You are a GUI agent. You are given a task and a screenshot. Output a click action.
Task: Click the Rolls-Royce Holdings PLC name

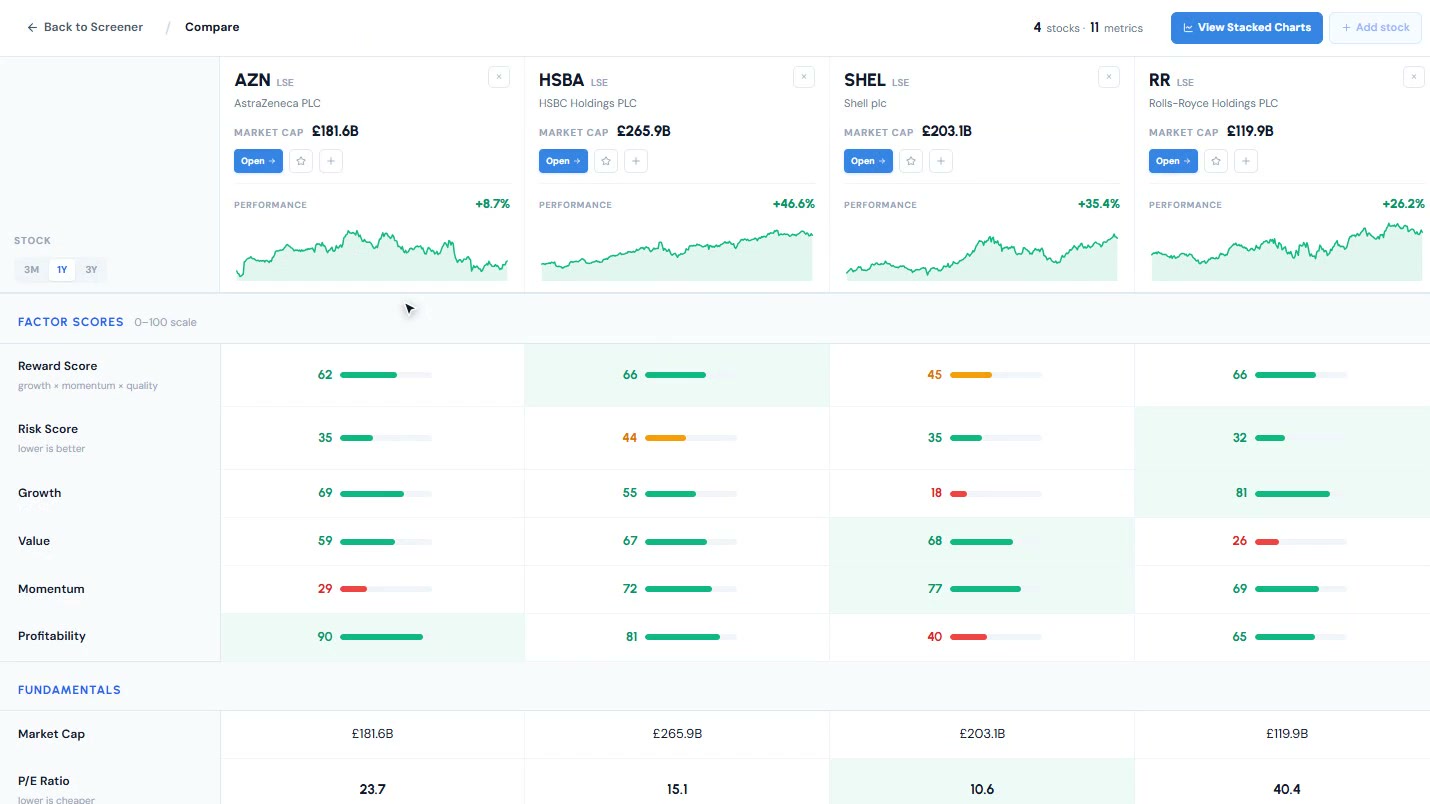[x=1213, y=103]
